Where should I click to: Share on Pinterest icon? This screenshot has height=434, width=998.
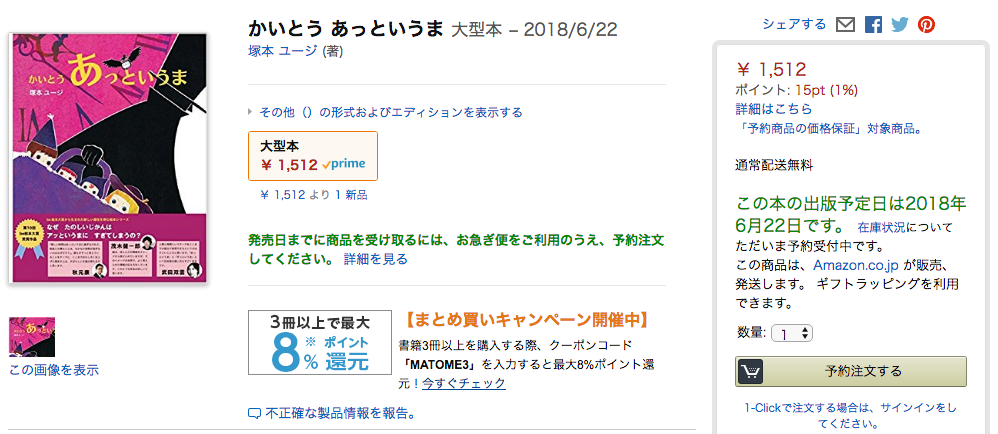[x=927, y=25]
